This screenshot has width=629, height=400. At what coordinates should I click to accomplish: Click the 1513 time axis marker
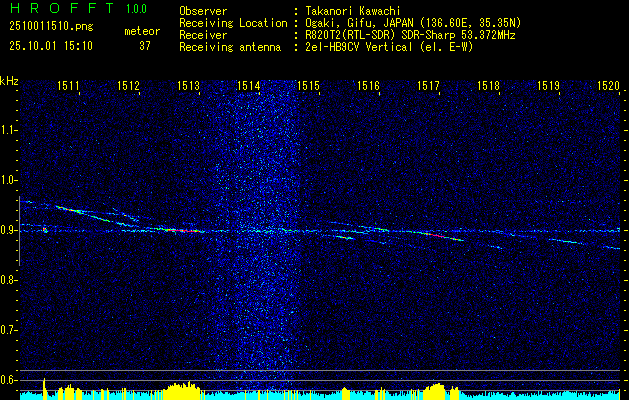(189, 85)
